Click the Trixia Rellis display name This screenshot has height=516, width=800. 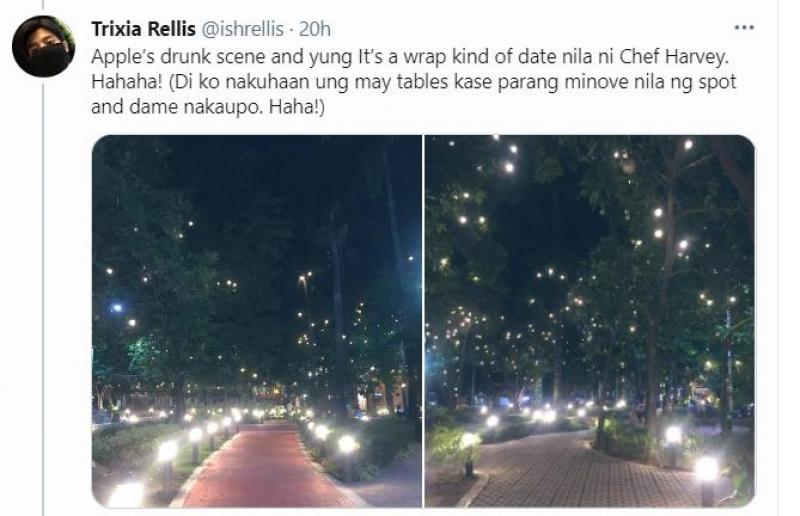(143, 29)
